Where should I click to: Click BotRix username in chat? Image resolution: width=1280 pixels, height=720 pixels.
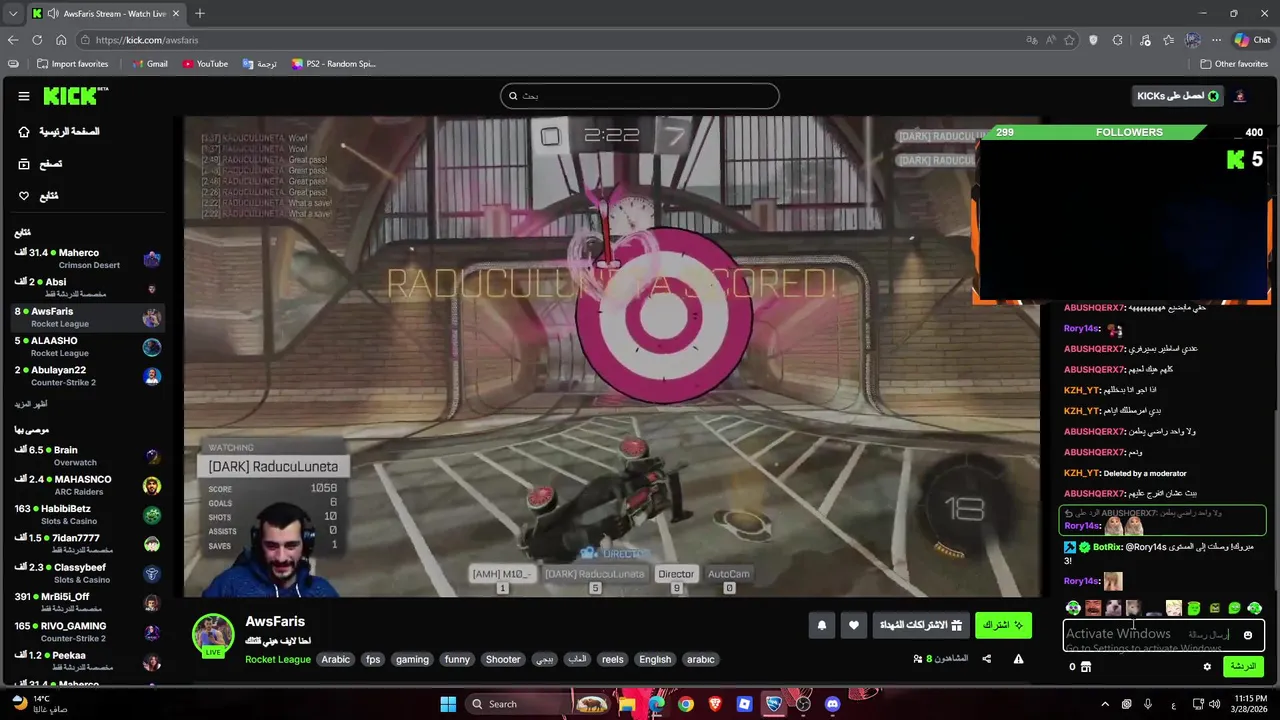(x=1107, y=547)
